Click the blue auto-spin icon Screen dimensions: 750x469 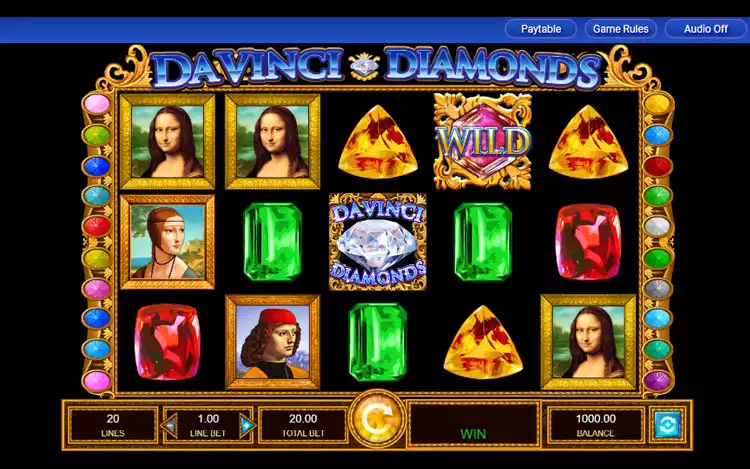[667, 424]
